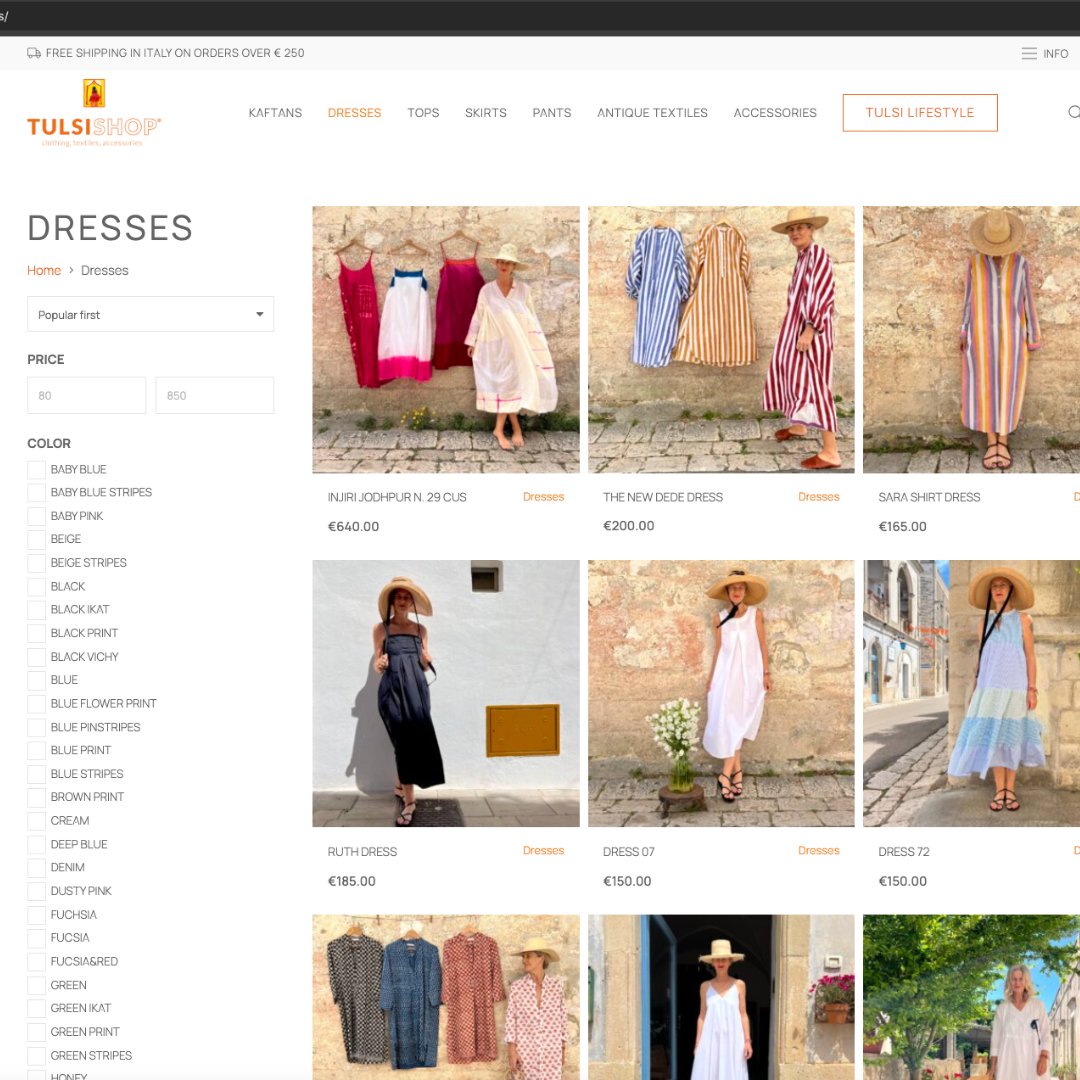This screenshot has width=1080, height=1080.
Task: Enable the Baby Blue Stripes filter
Action: 37,492
